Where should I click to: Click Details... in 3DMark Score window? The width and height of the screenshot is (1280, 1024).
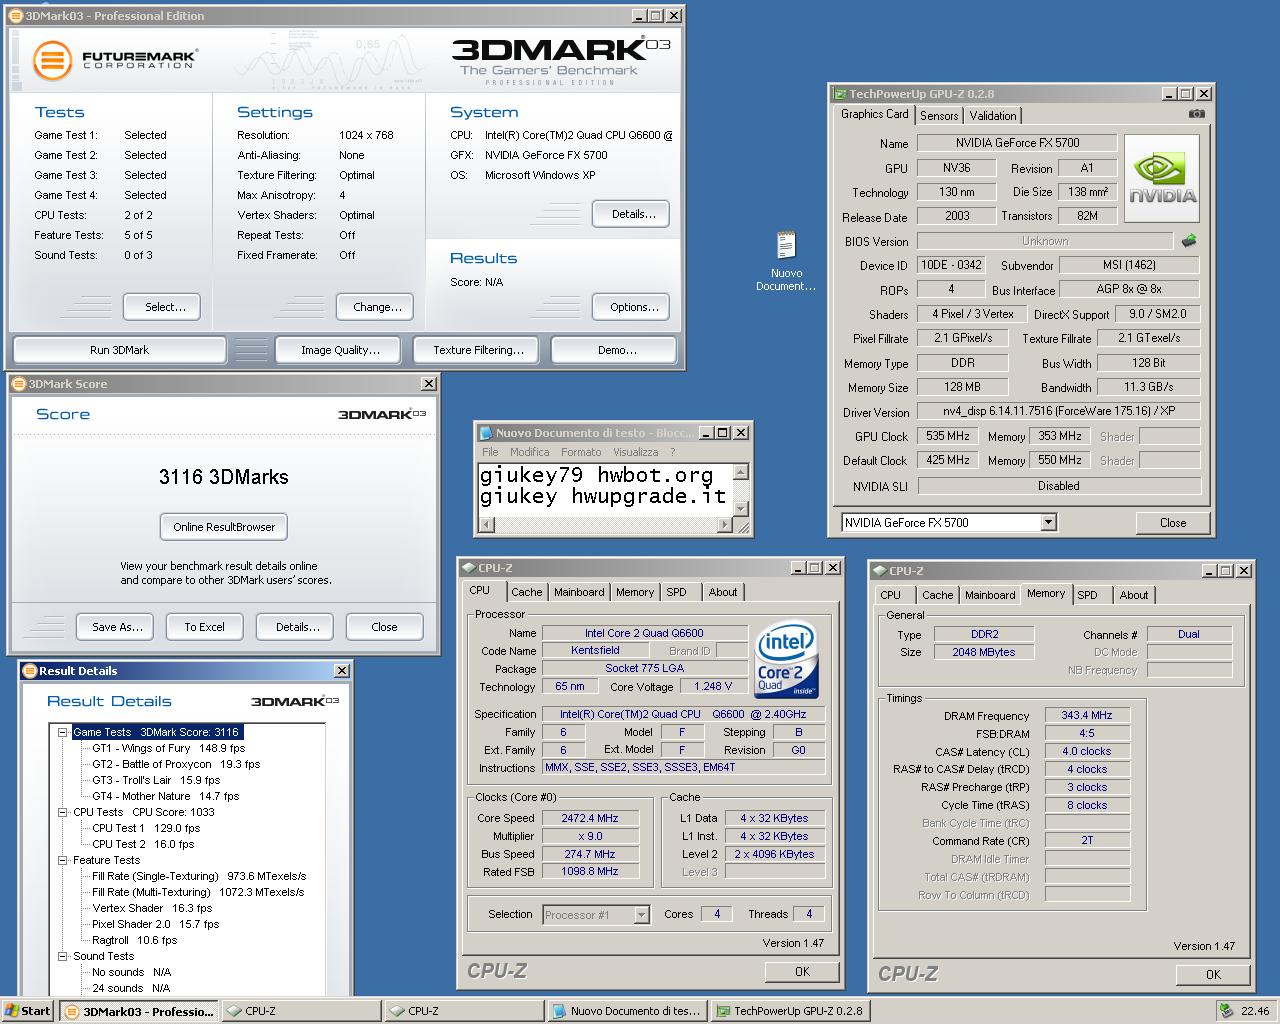297,627
